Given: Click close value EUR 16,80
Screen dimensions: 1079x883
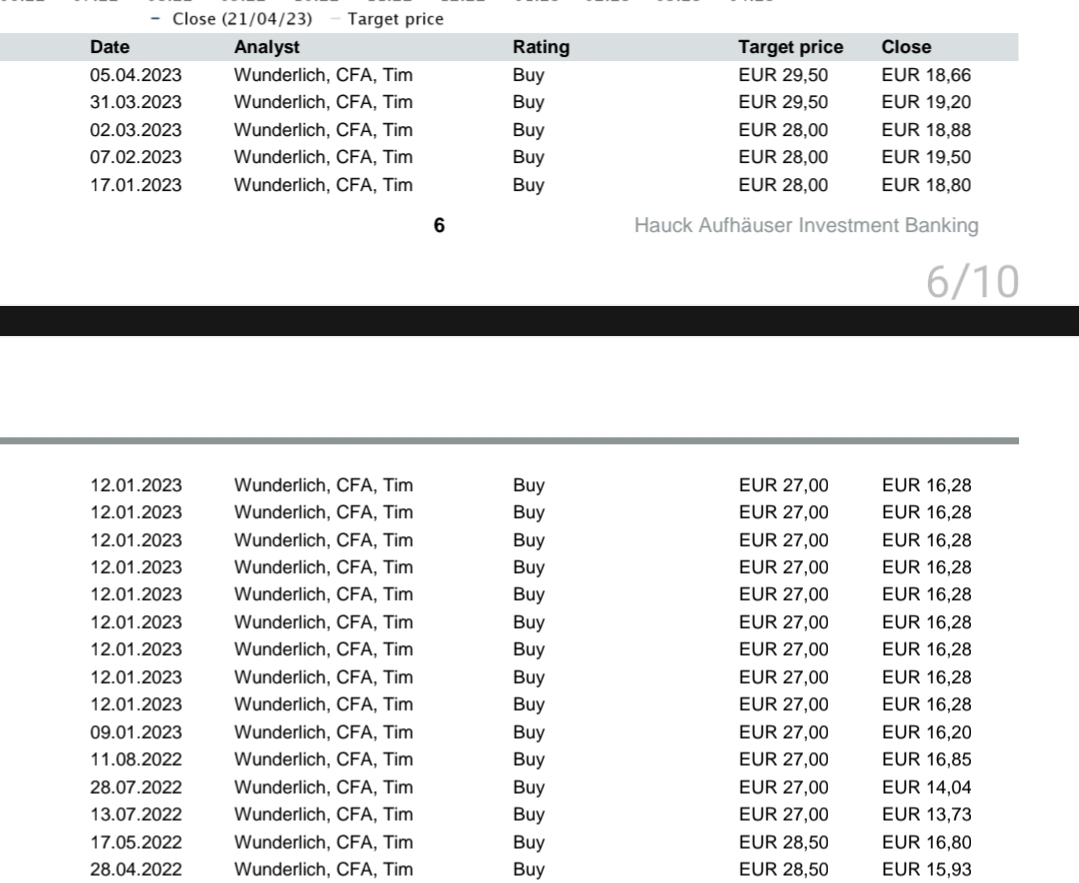Looking at the screenshot, I should coord(926,842).
